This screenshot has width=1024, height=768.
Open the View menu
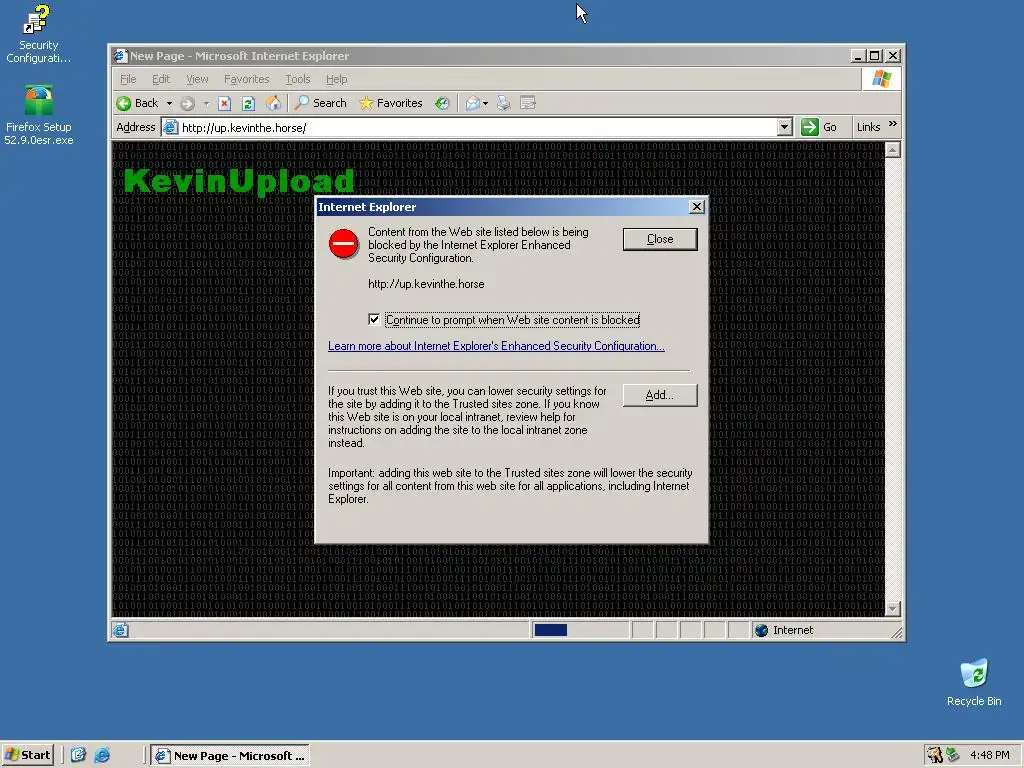[197, 79]
